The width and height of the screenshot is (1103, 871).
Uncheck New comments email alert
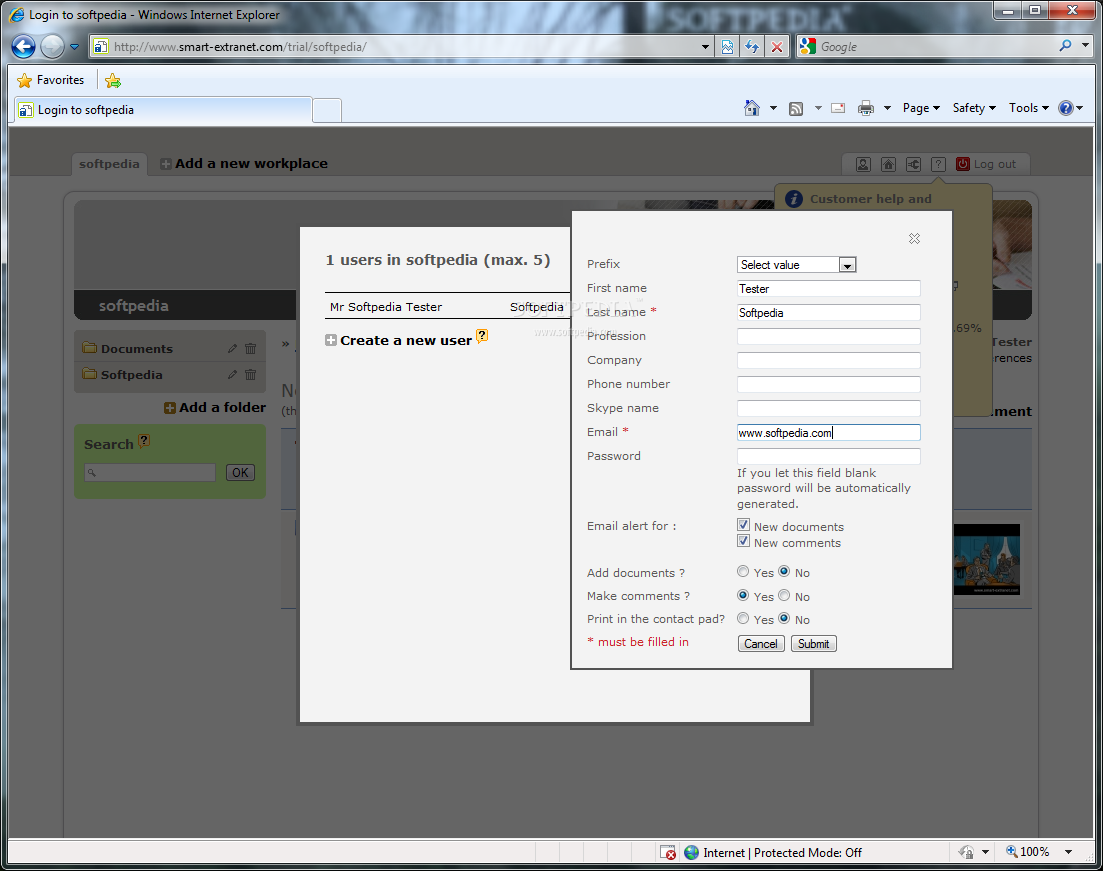point(743,541)
